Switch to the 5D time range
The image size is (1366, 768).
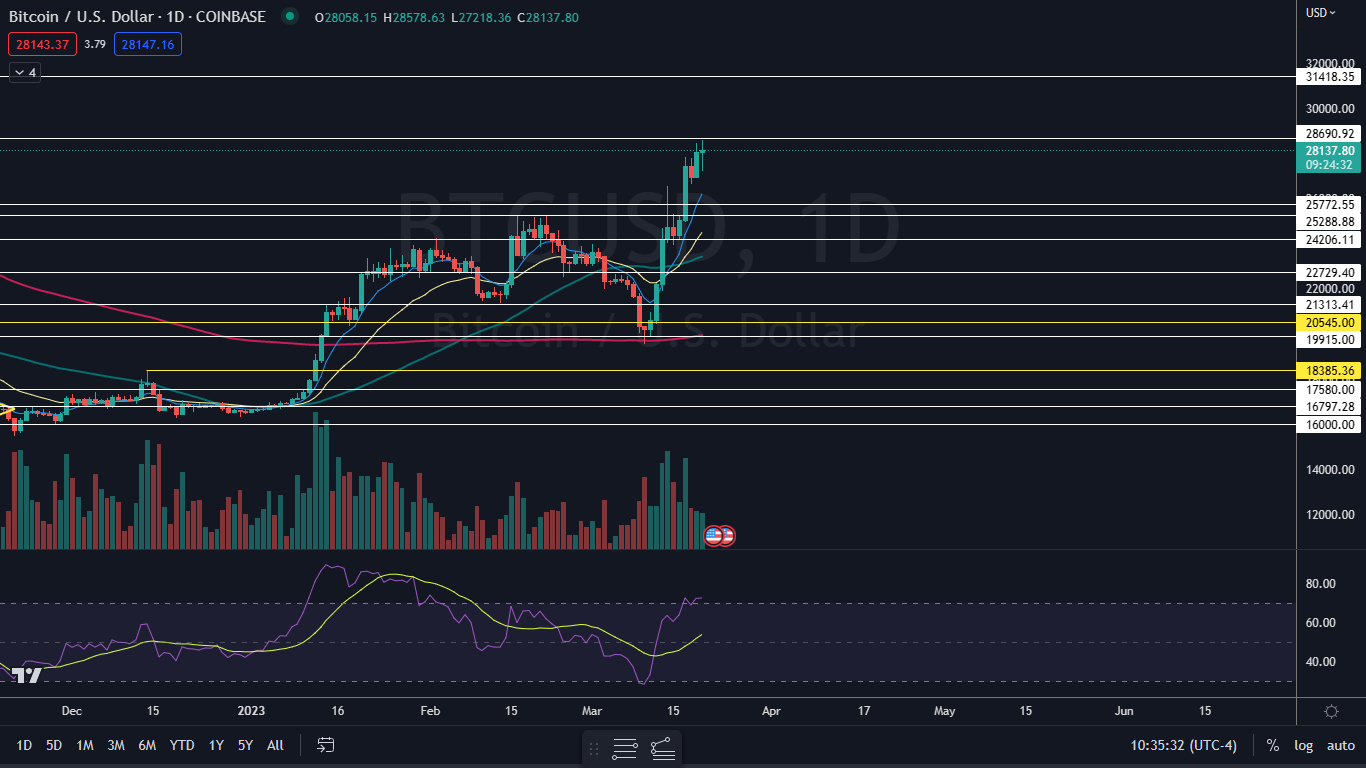tap(54, 745)
